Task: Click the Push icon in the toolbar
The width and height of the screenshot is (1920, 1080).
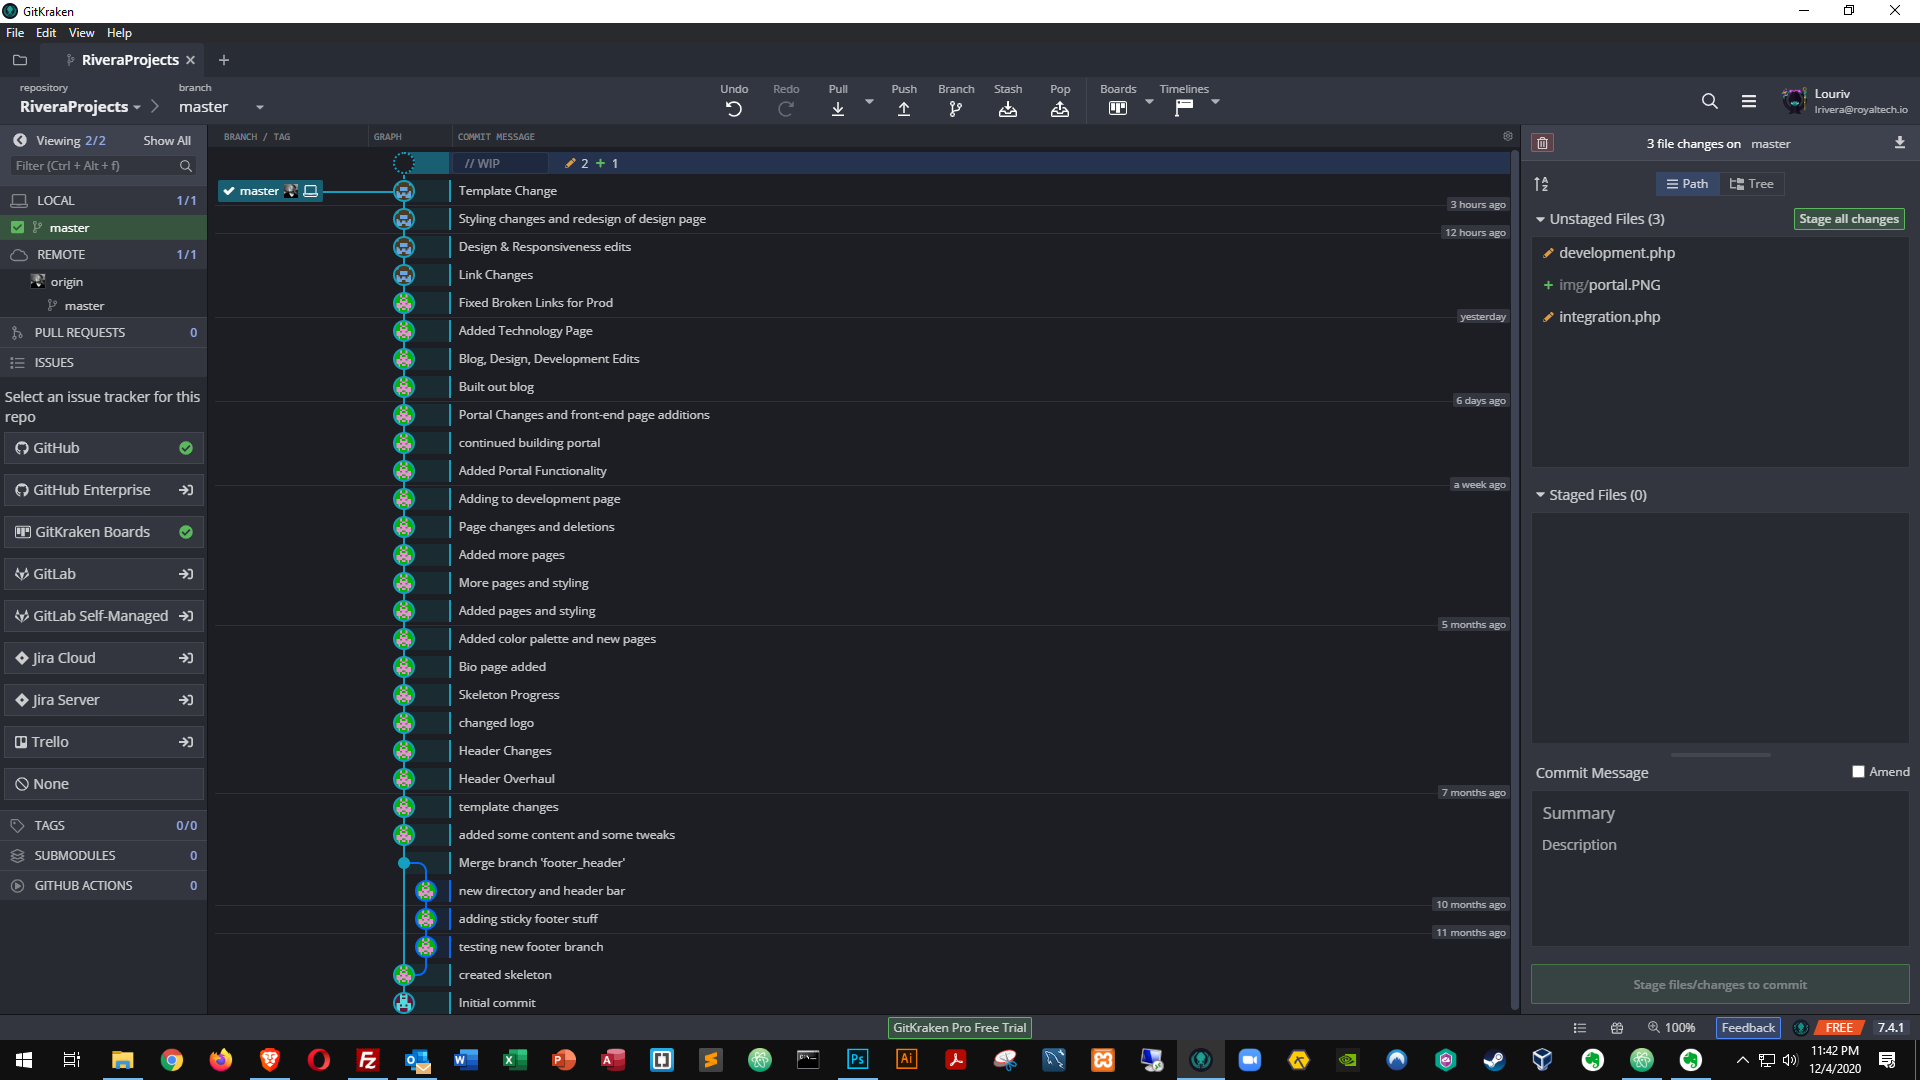Action: (903, 108)
